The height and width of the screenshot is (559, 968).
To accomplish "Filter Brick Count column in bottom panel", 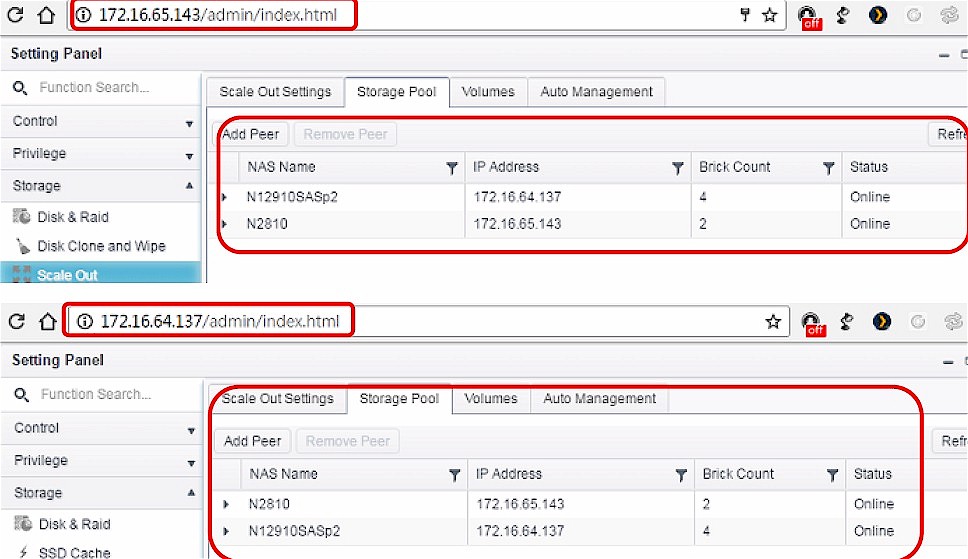I will point(832,474).
